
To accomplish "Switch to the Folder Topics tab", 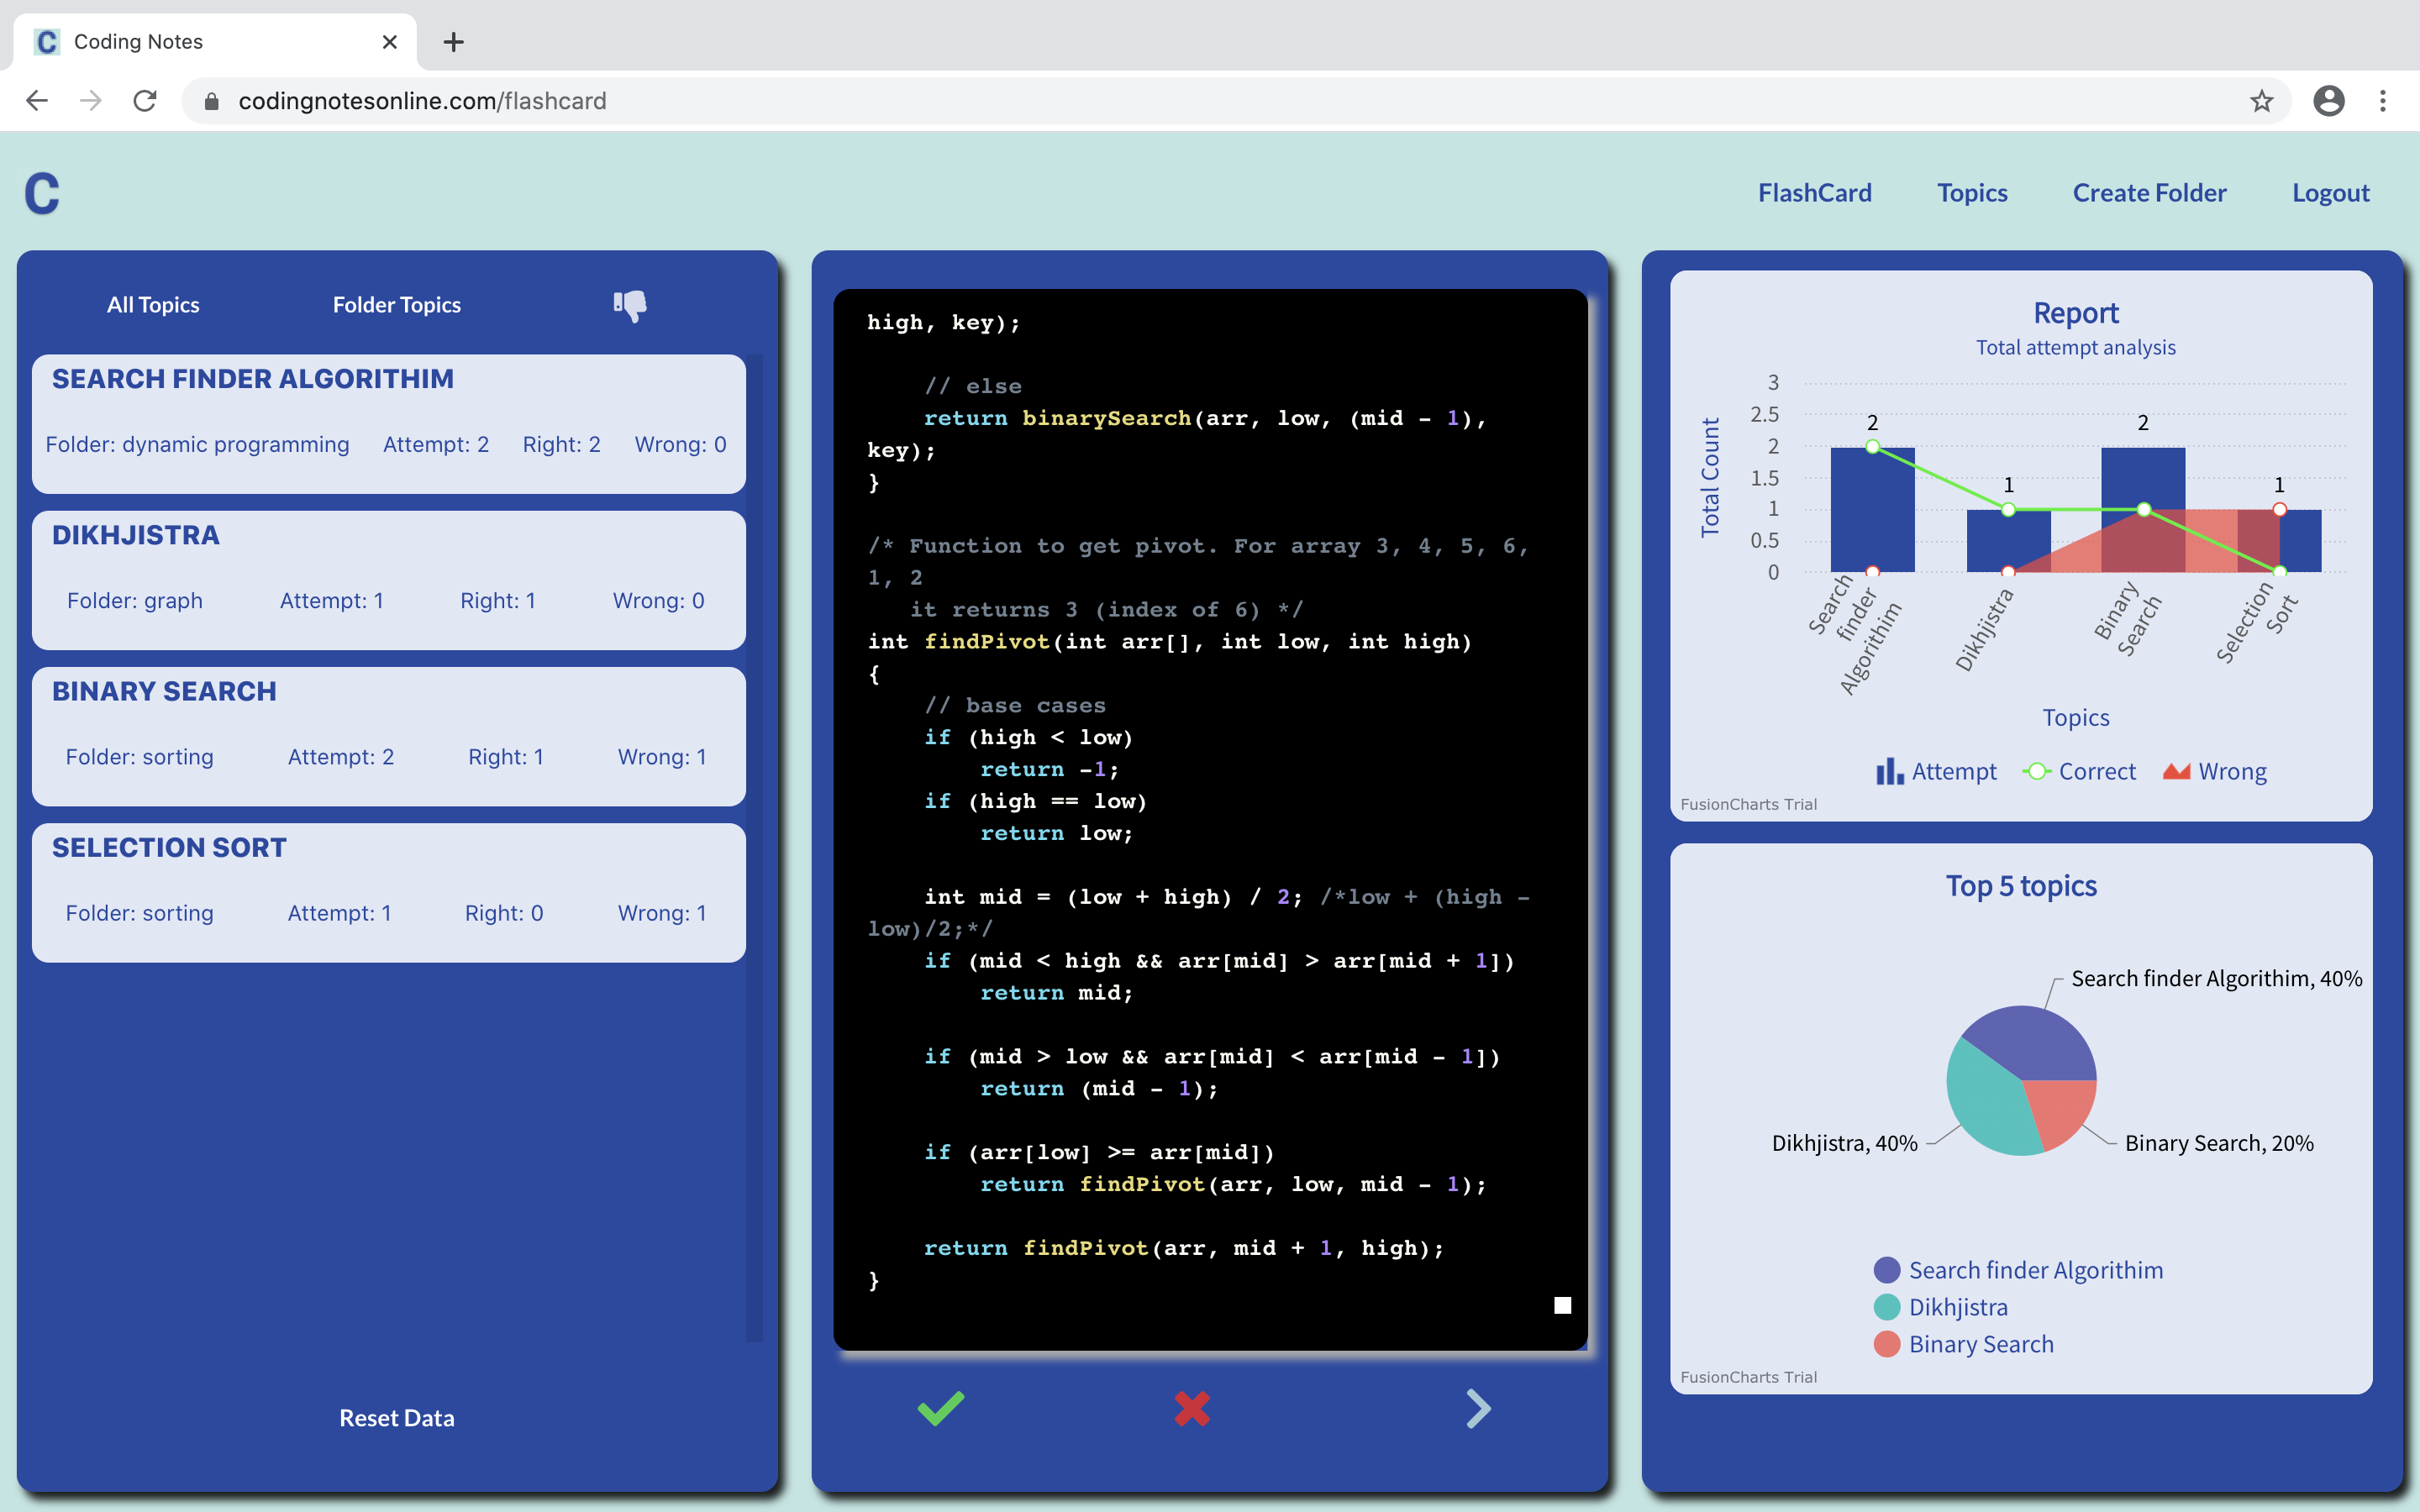I will click(x=396, y=305).
